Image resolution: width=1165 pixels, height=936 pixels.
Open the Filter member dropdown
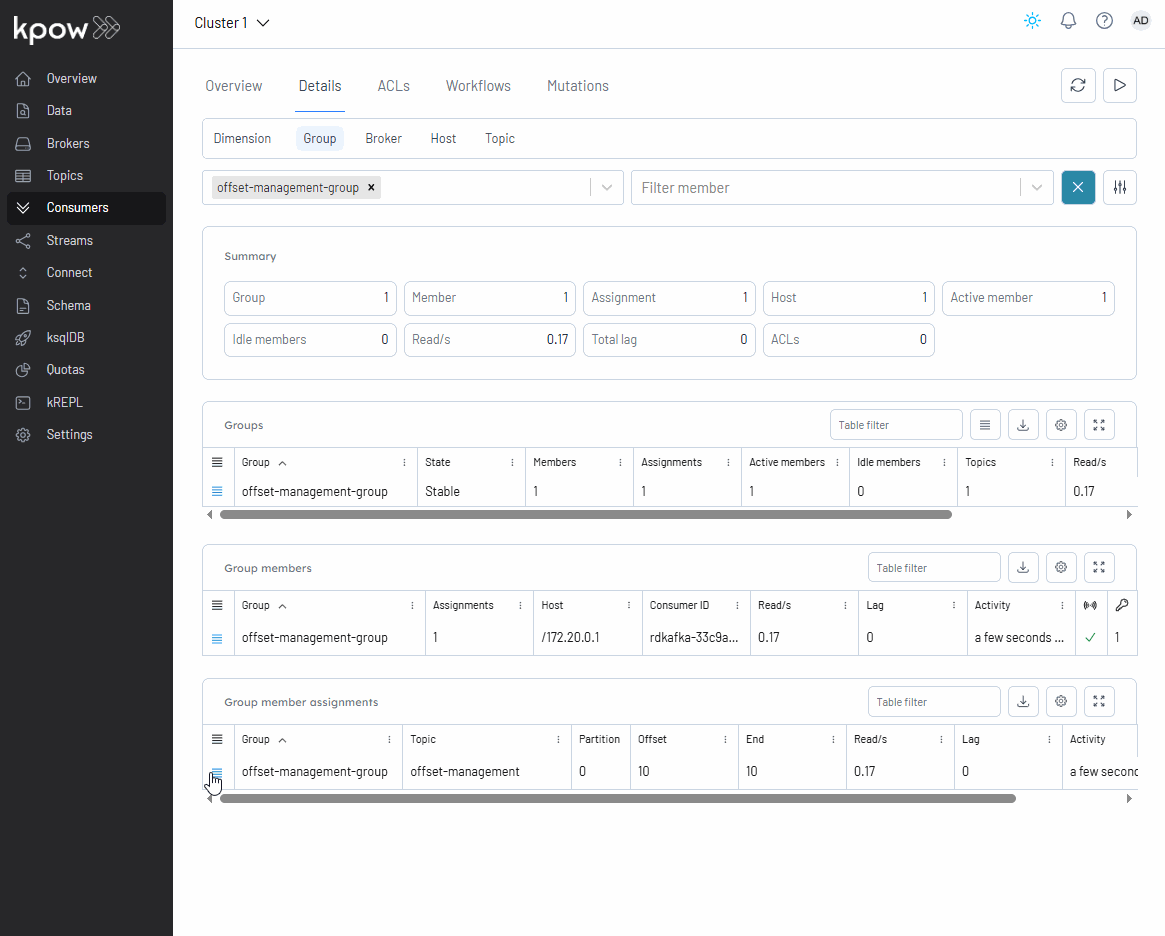point(1036,188)
